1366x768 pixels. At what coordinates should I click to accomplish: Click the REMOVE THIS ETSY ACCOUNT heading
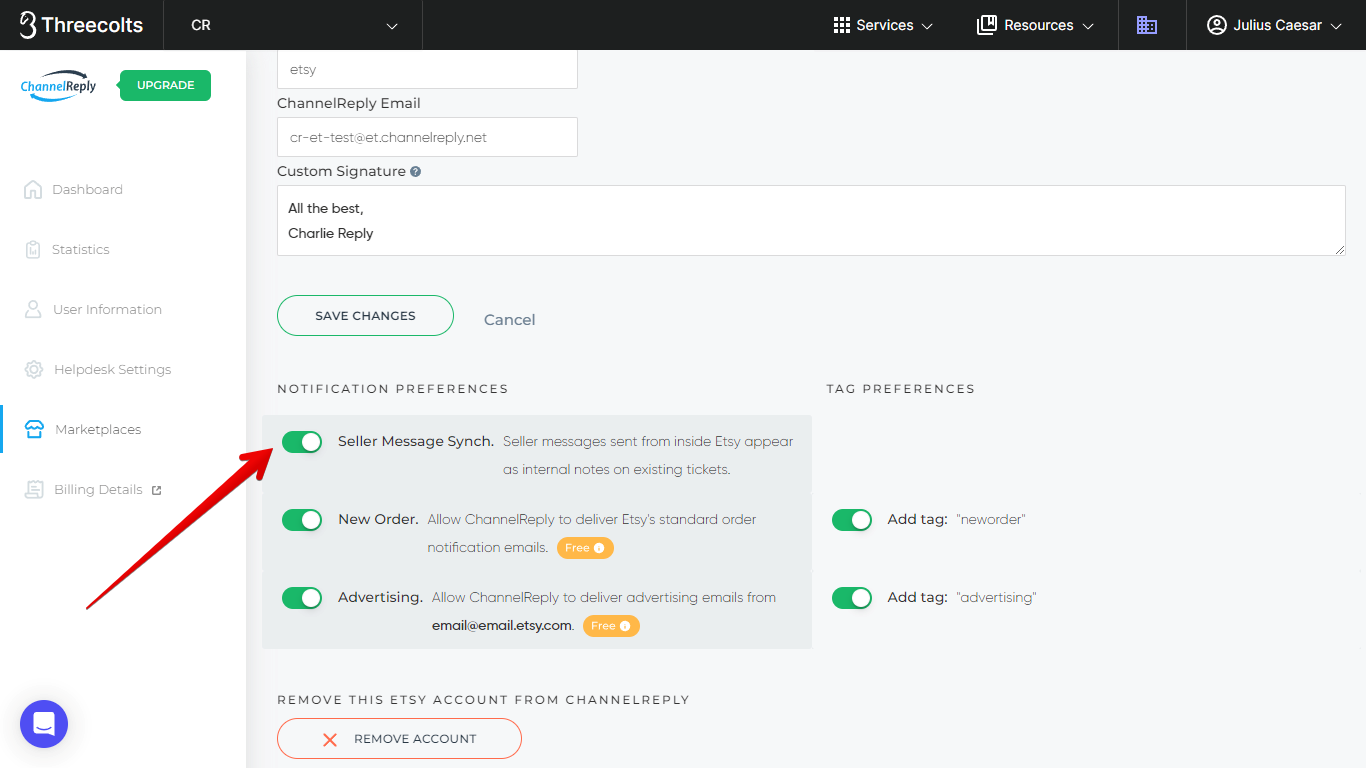pos(483,700)
